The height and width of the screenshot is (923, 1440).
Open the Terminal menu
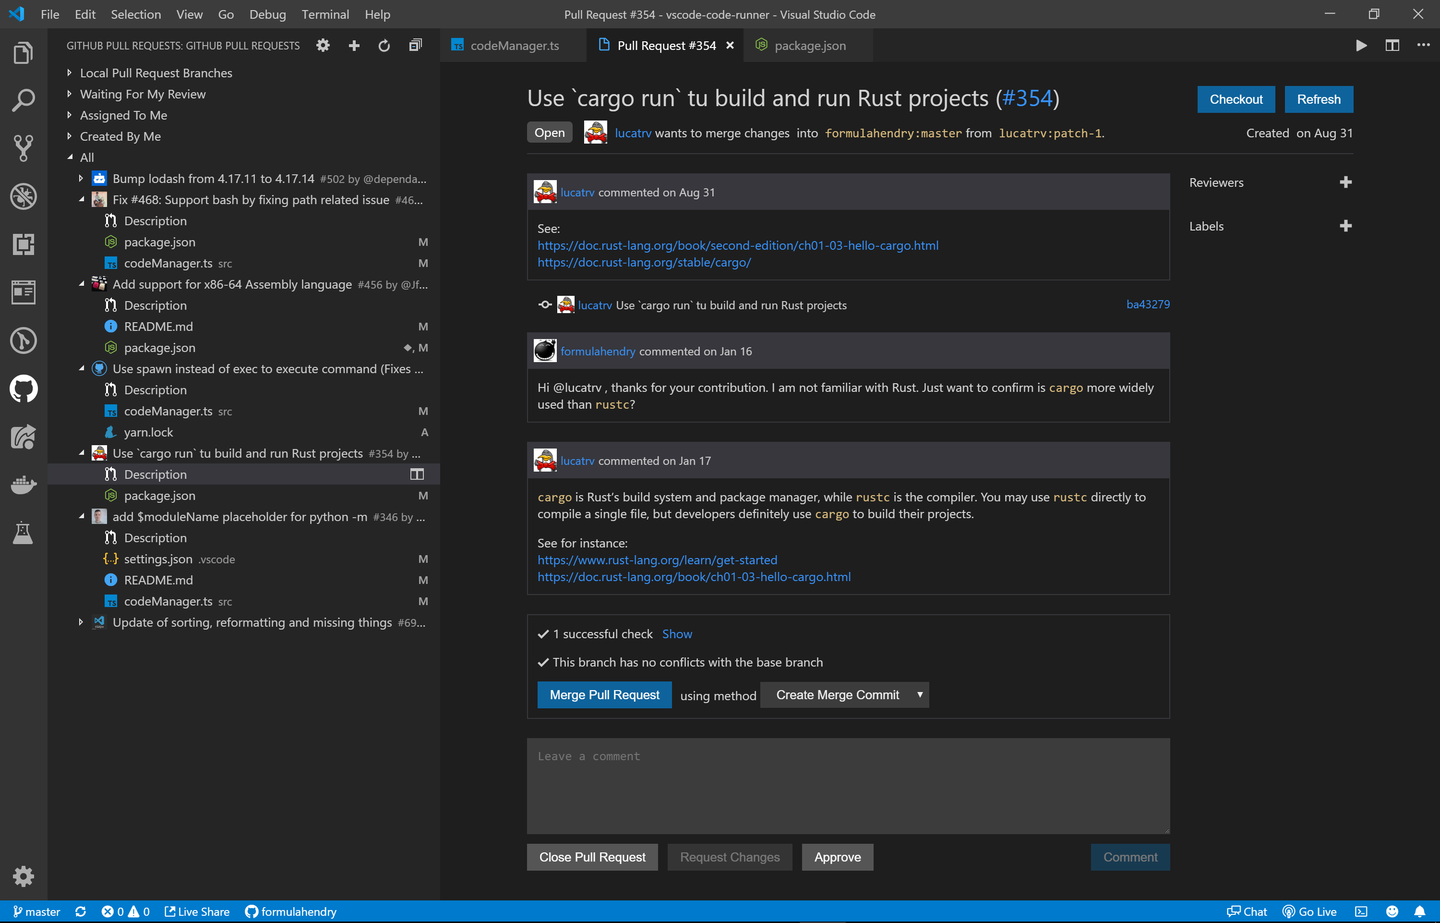point(324,14)
